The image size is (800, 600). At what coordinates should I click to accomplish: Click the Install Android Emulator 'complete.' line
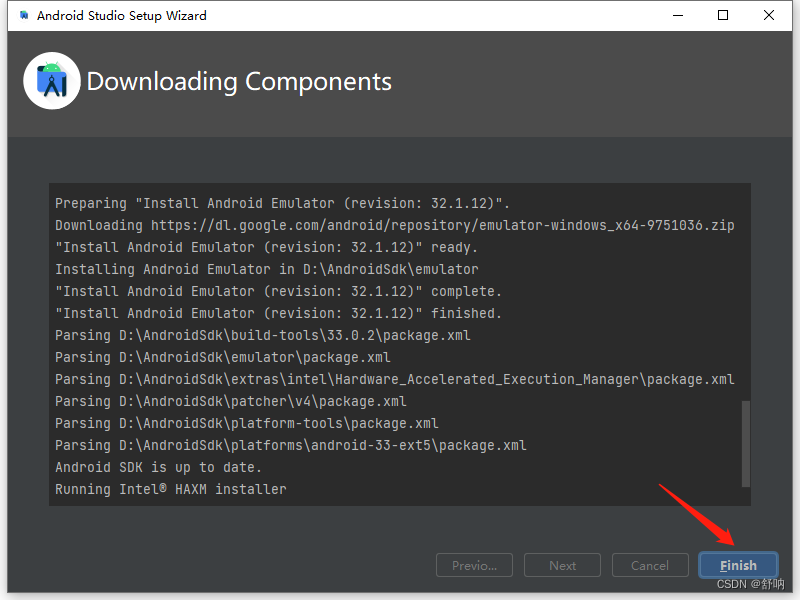coord(278,291)
